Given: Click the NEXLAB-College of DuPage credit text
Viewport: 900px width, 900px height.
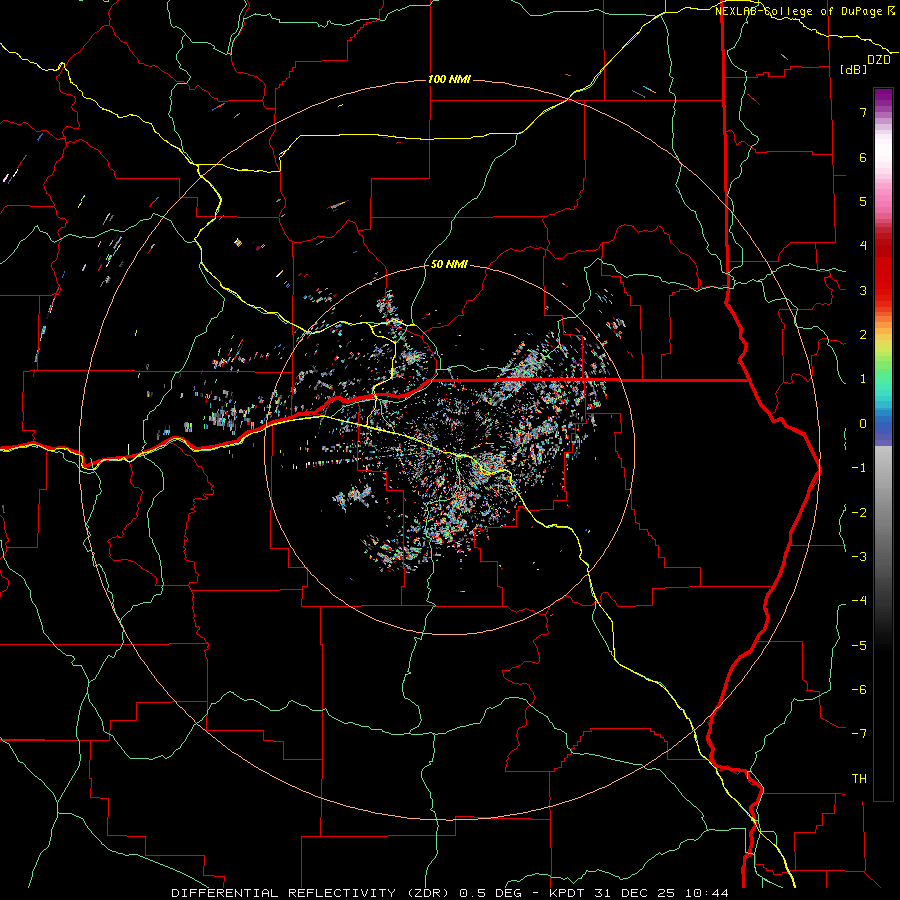Looking at the screenshot, I should (800, 11).
